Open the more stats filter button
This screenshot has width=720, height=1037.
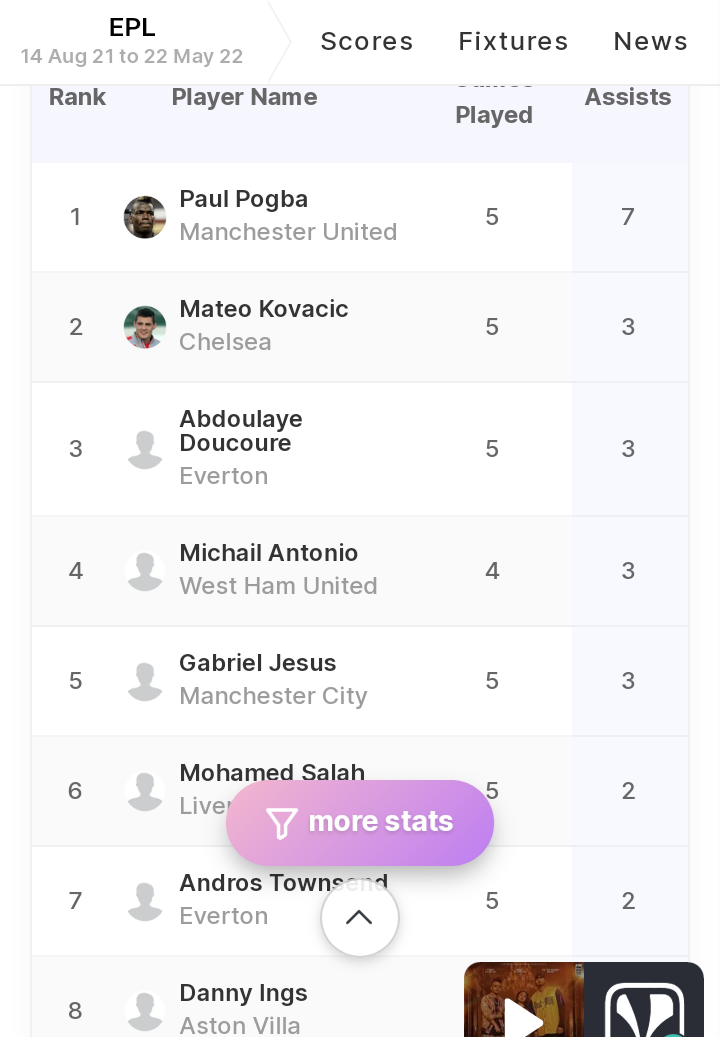pyautogui.click(x=360, y=822)
